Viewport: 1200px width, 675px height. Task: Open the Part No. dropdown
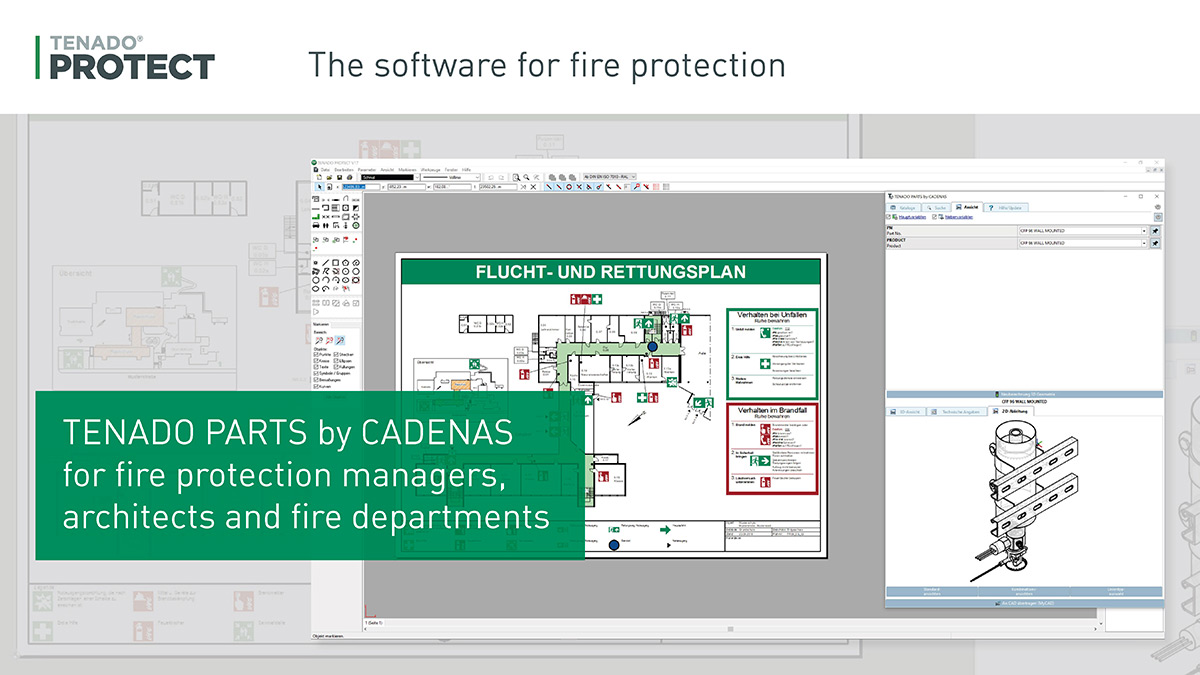1143,230
